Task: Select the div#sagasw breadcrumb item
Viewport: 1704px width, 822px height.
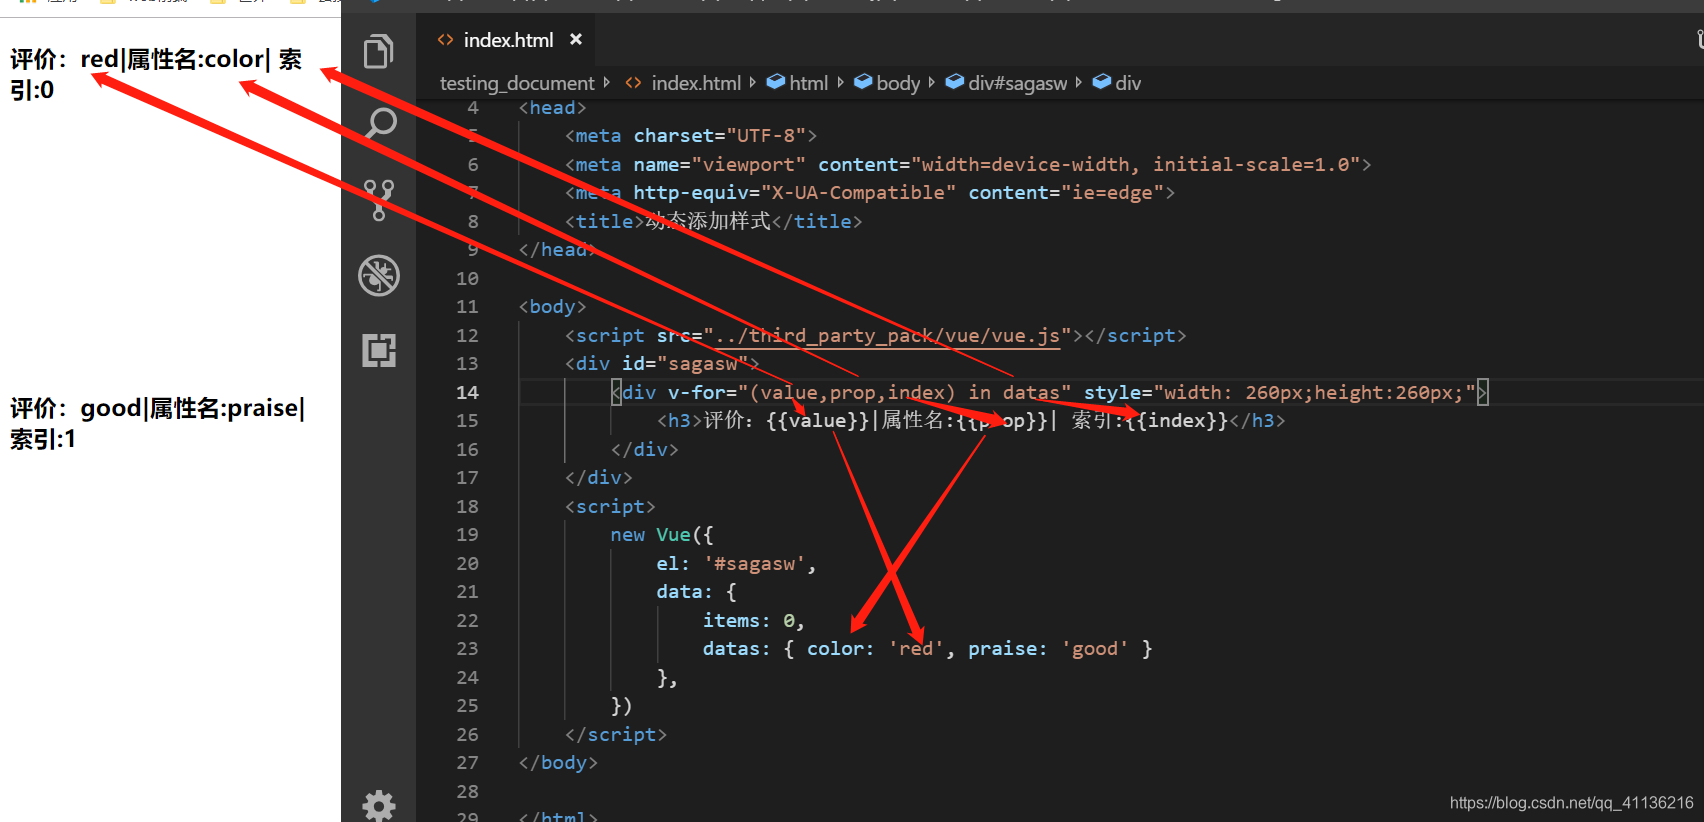Action: [1017, 83]
